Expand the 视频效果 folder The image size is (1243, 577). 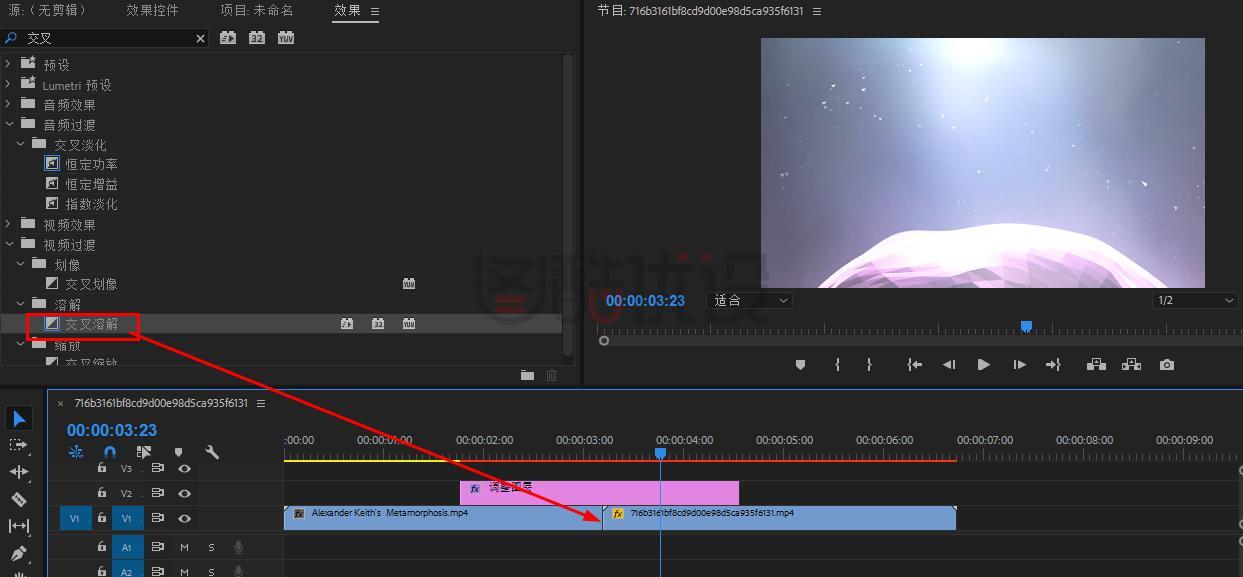click(9, 224)
